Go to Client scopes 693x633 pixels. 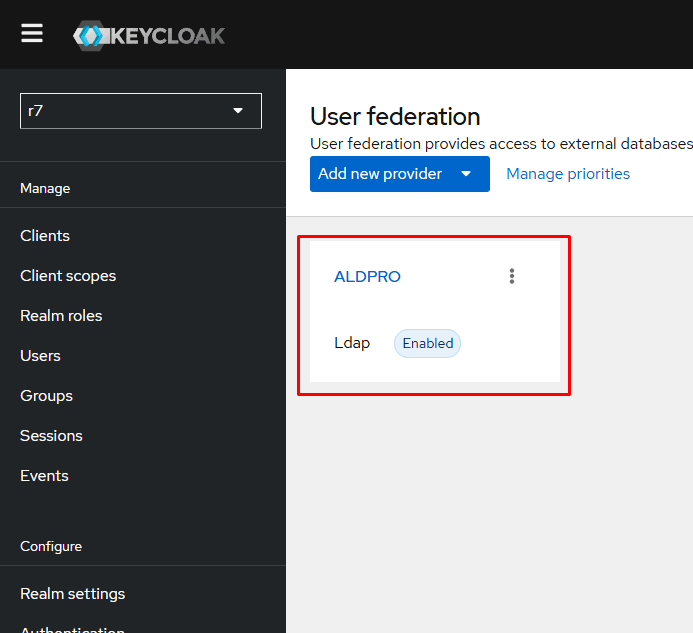tap(68, 276)
